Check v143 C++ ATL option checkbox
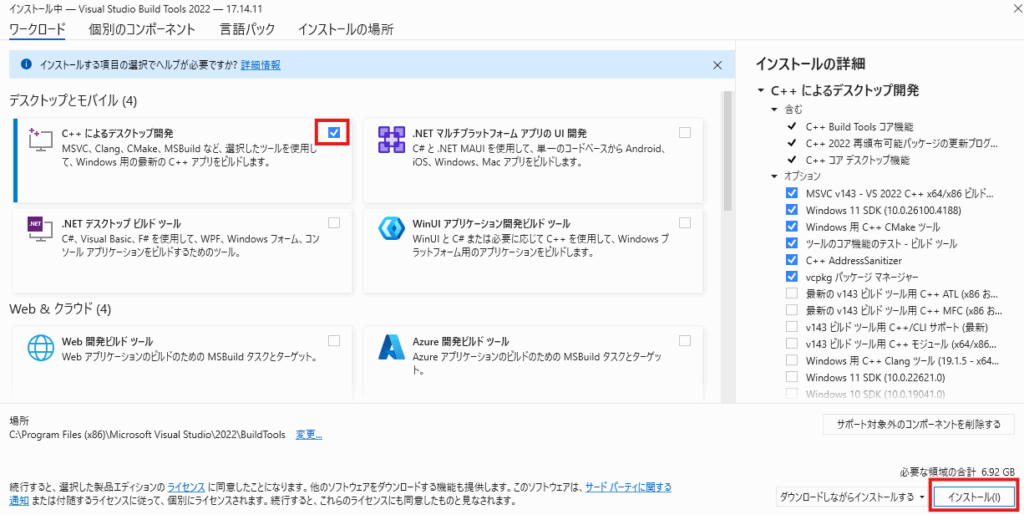This screenshot has height=515, width=1024. (792, 293)
